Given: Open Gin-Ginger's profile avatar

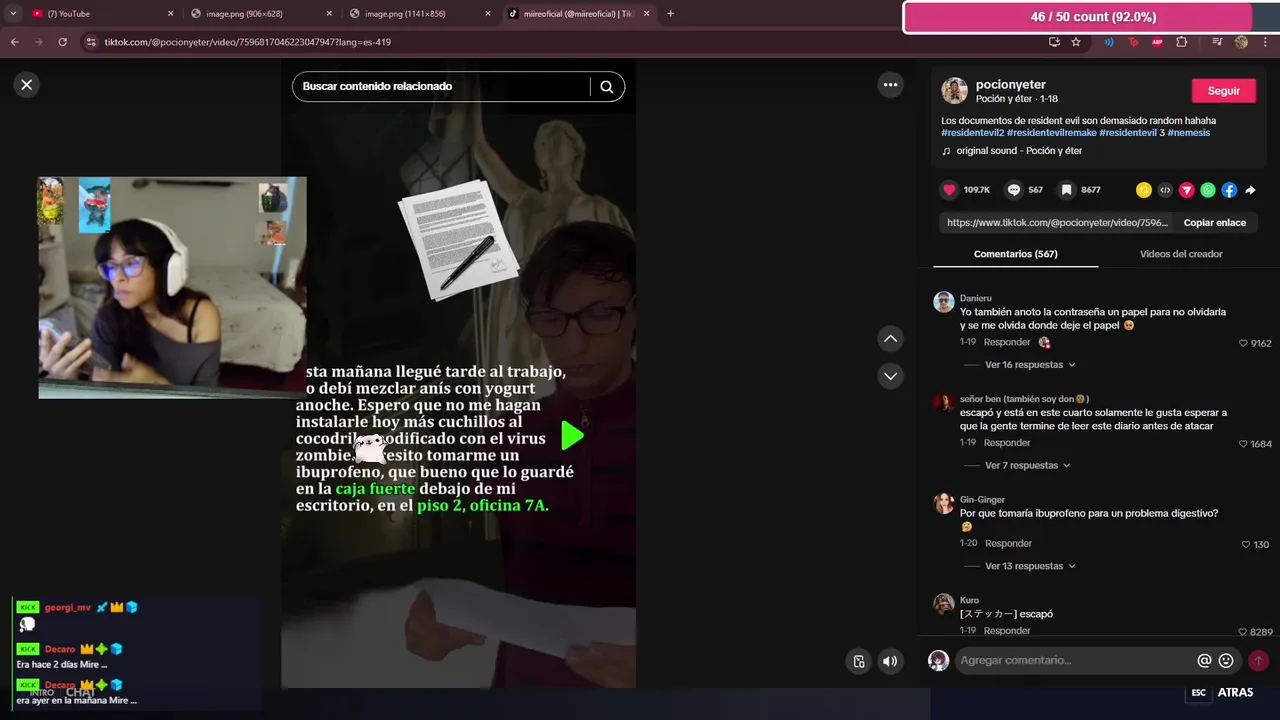Looking at the screenshot, I should (943, 503).
